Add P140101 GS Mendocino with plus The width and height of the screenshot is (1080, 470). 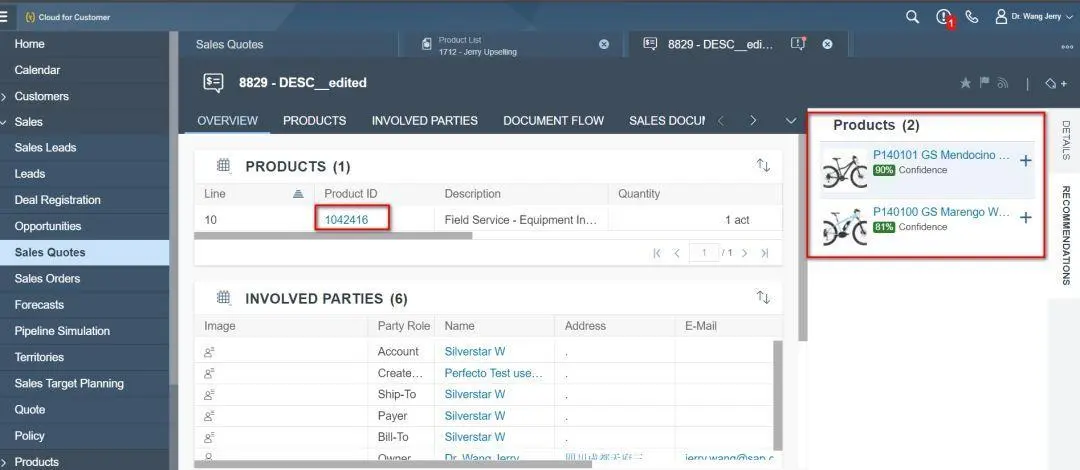1026,161
